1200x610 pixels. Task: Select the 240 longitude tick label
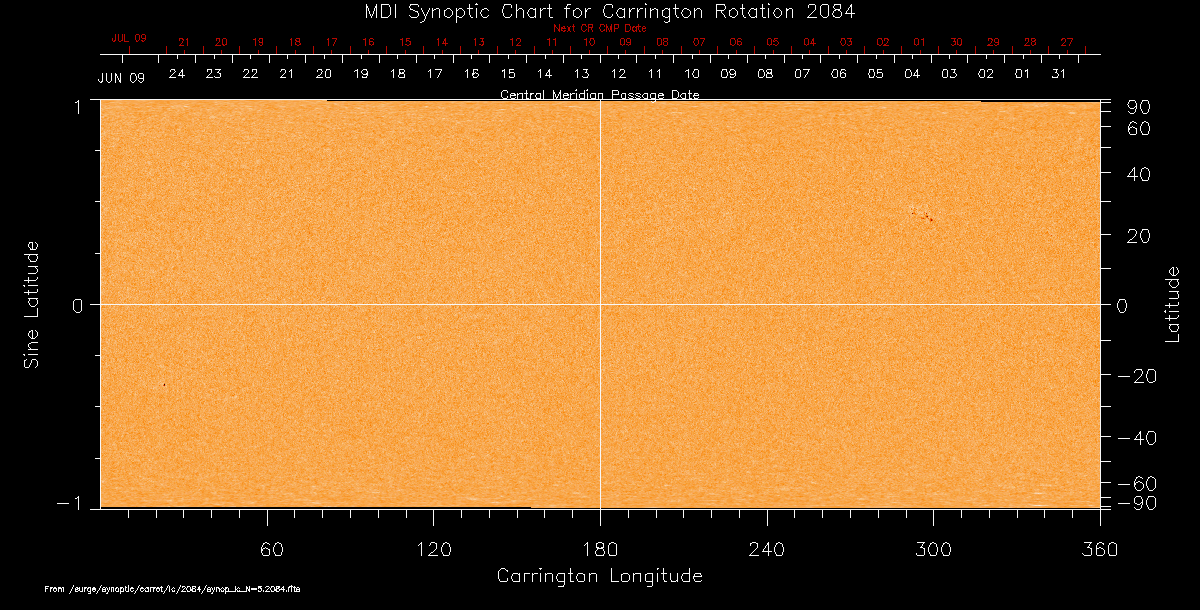tap(766, 549)
